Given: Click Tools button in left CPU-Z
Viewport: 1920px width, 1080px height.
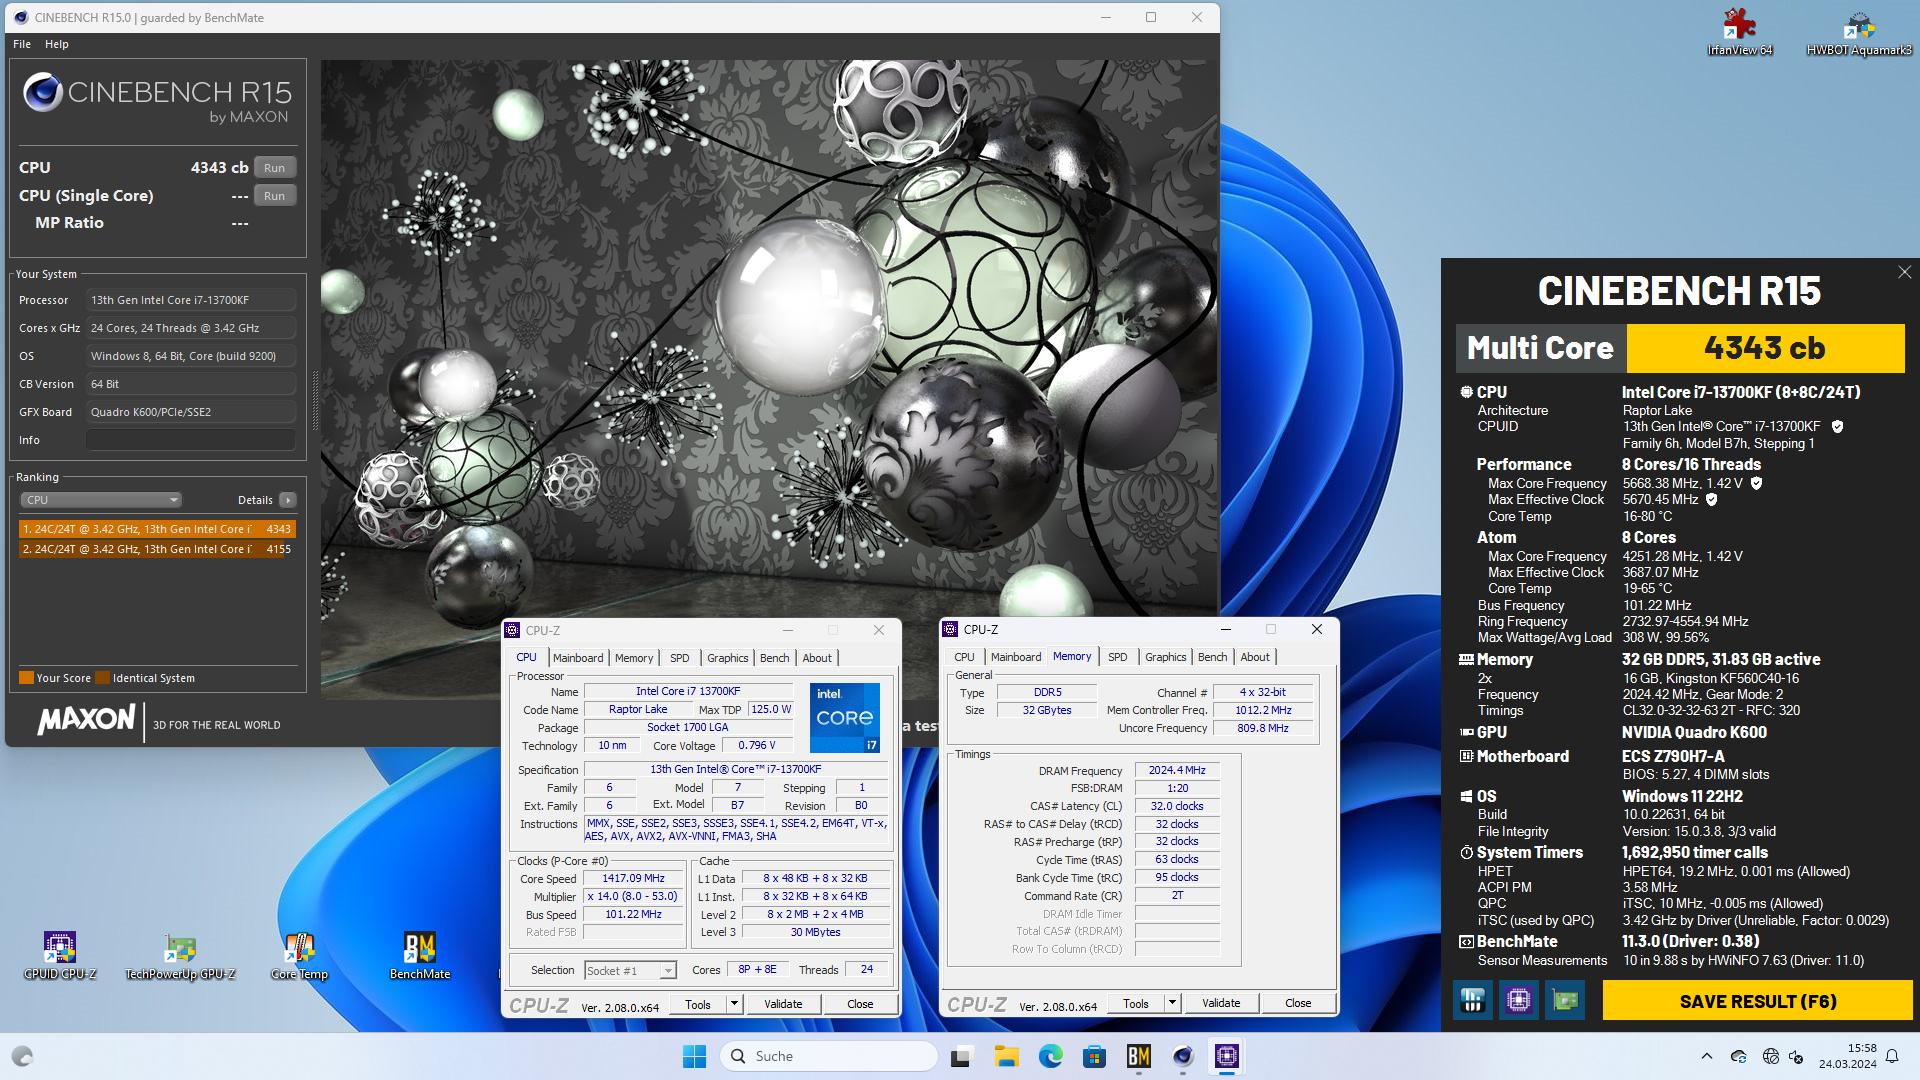Looking at the screenshot, I should pos(698,1004).
